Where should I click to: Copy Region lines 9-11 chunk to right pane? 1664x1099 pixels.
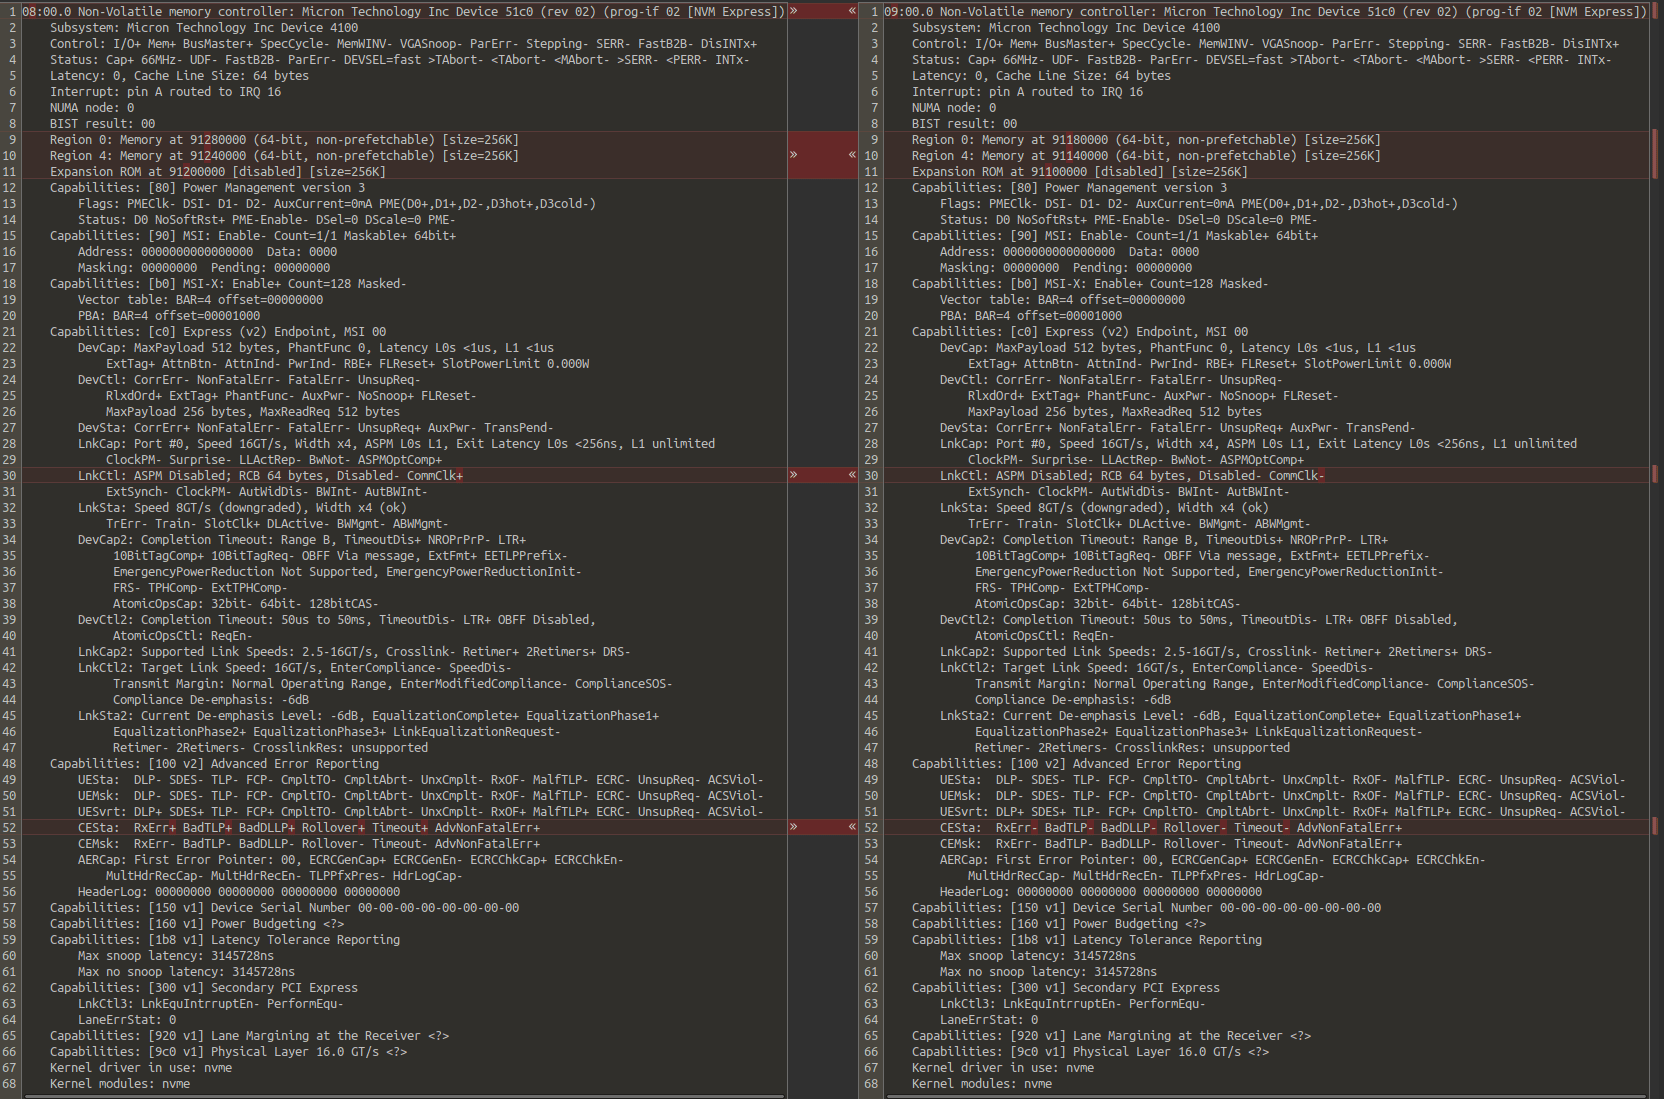coord(794,155)
